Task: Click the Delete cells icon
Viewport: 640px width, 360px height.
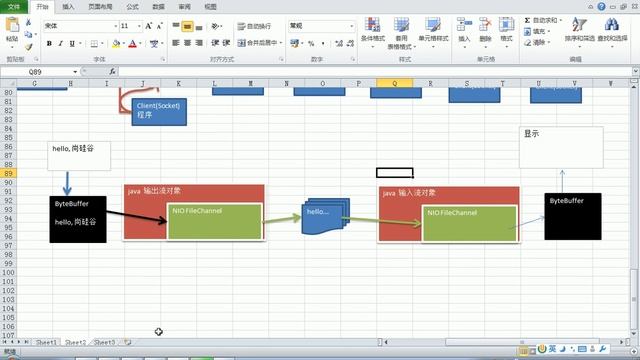Action: click(485, 24)
